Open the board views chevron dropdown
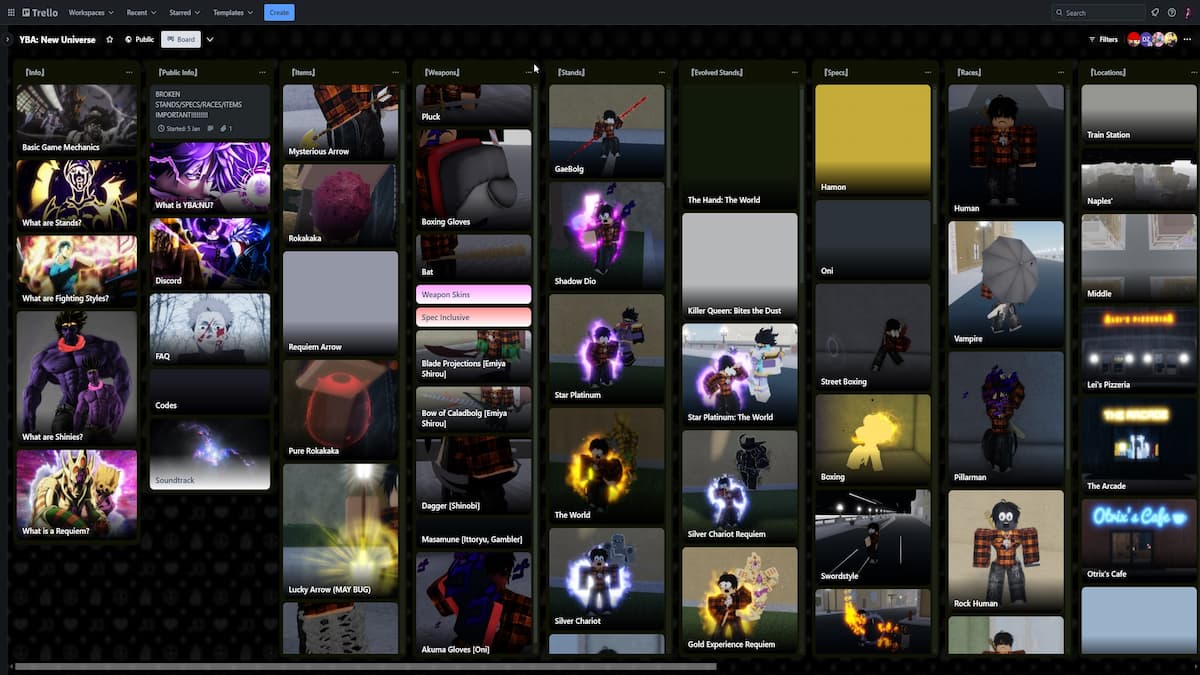The image size is (1200, 675). (x=210, y=40)
